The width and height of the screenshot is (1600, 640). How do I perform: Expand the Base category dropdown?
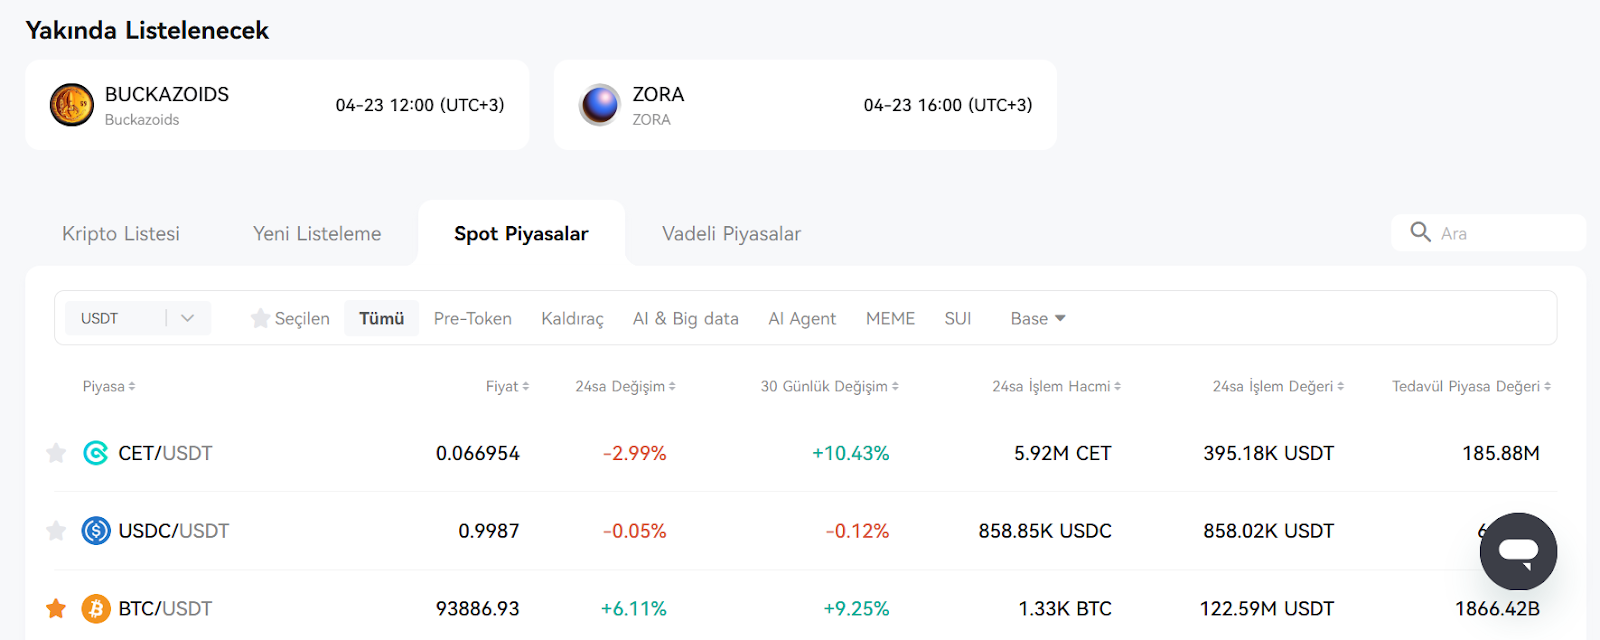pyautogui.click(x=1038, y=318)
